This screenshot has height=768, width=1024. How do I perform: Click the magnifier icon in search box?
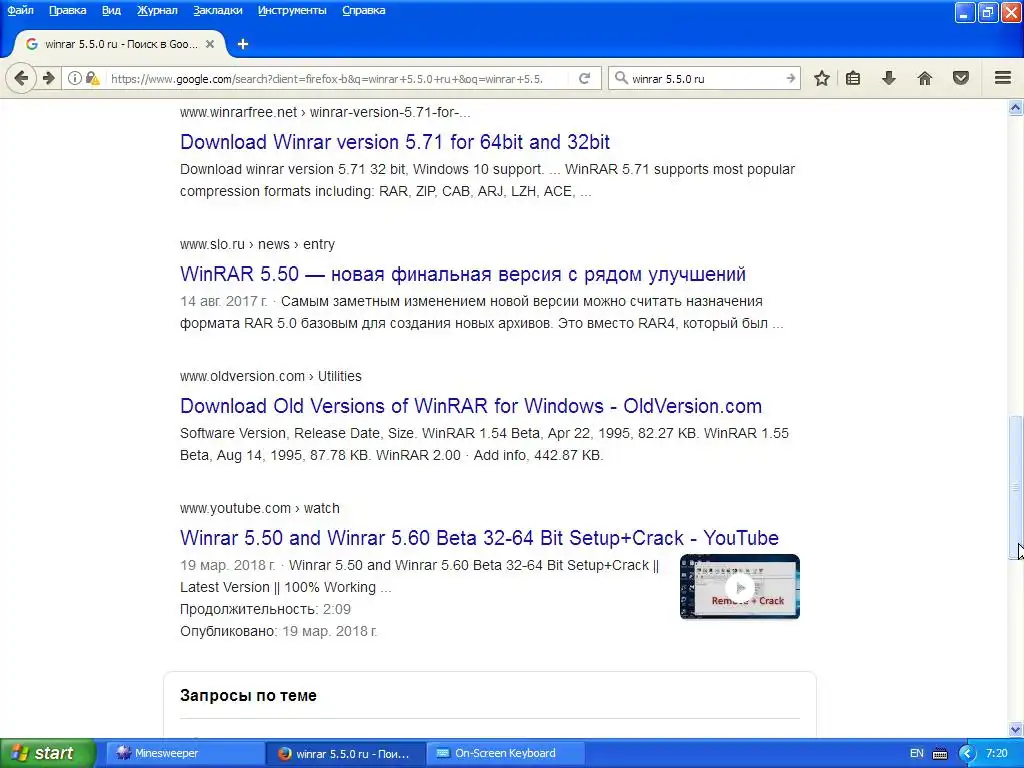[621, 78]
